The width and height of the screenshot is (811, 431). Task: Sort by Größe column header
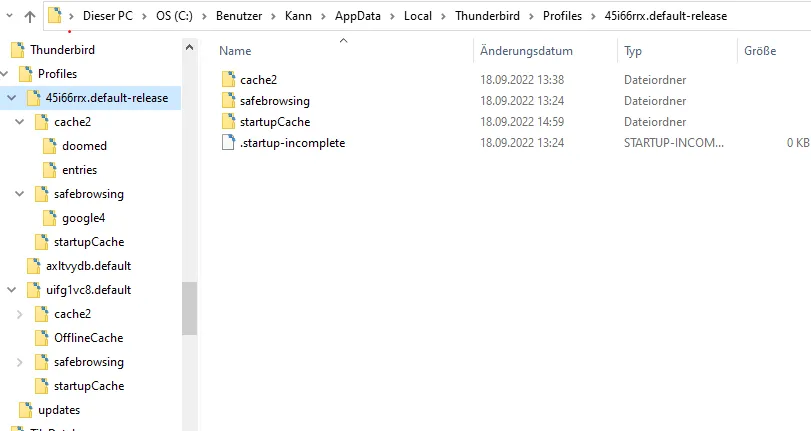[760, 51]
